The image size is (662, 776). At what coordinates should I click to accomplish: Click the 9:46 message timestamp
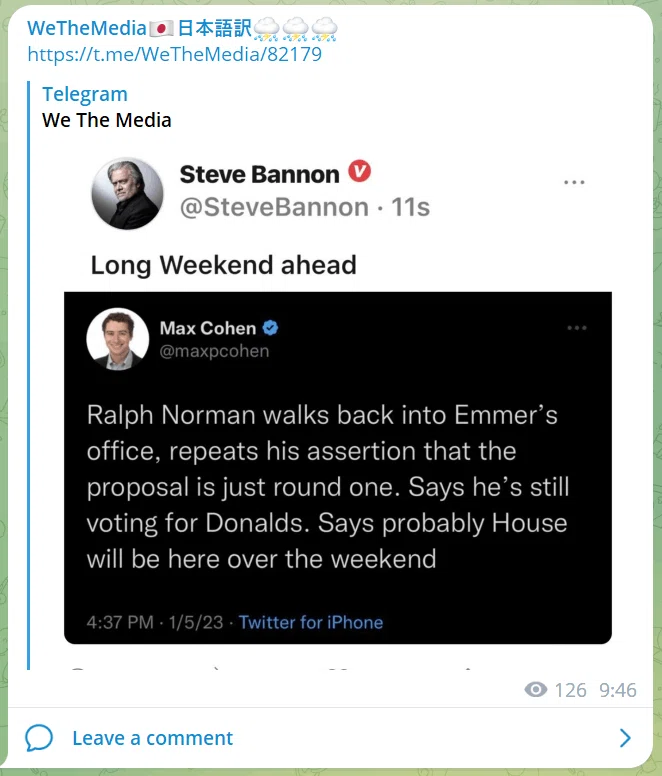pos(617,690)
